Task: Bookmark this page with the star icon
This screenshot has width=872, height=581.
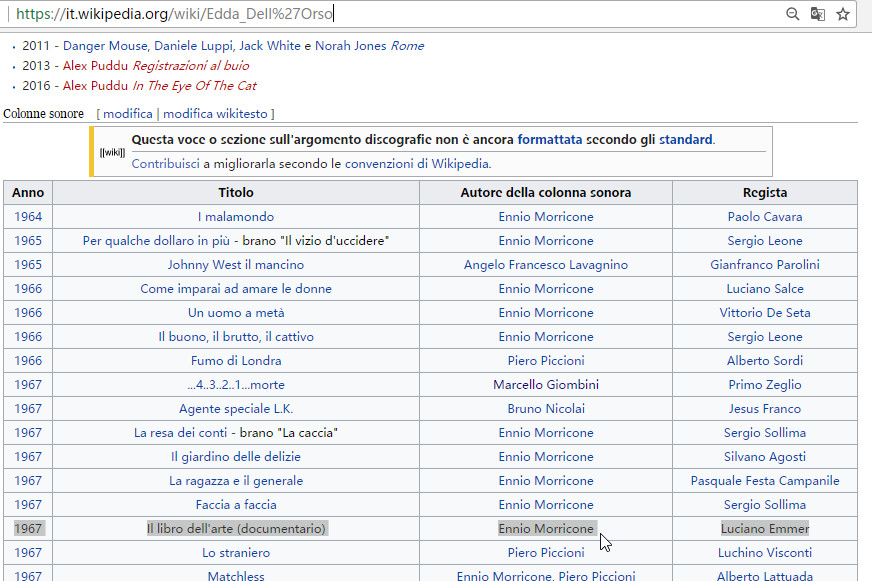Action: click(x=843, y=14)
